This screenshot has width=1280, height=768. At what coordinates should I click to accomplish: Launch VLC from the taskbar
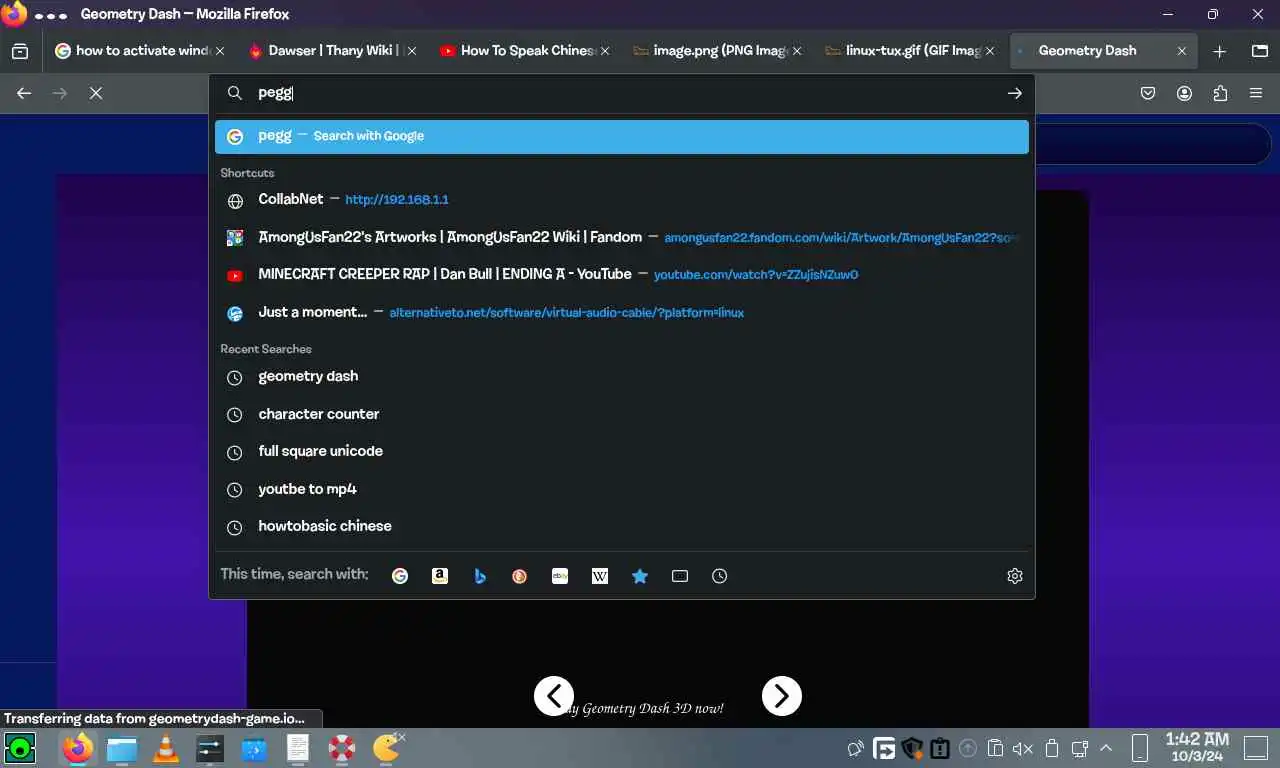(166, 748)
